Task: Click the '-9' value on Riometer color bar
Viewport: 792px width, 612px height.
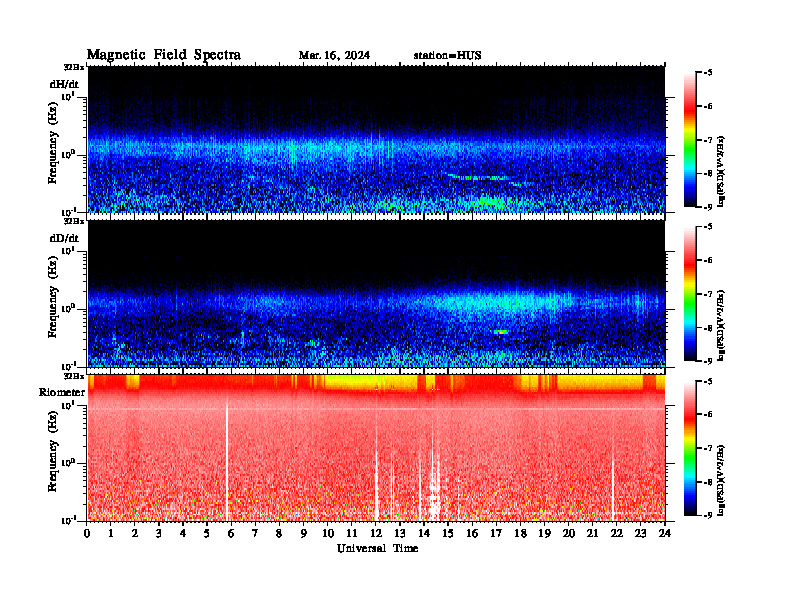Action: tap(708, 515)
